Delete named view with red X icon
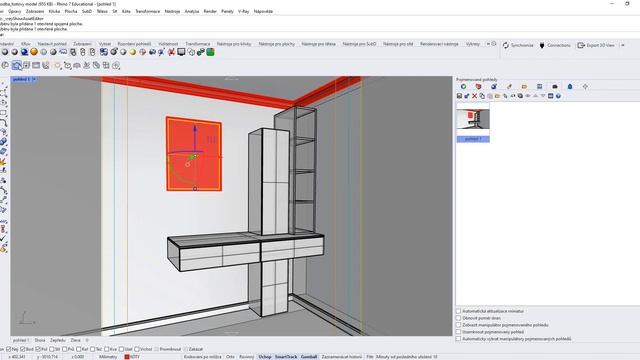The width and height of the screenshot is (640, 360). [474, 96]
